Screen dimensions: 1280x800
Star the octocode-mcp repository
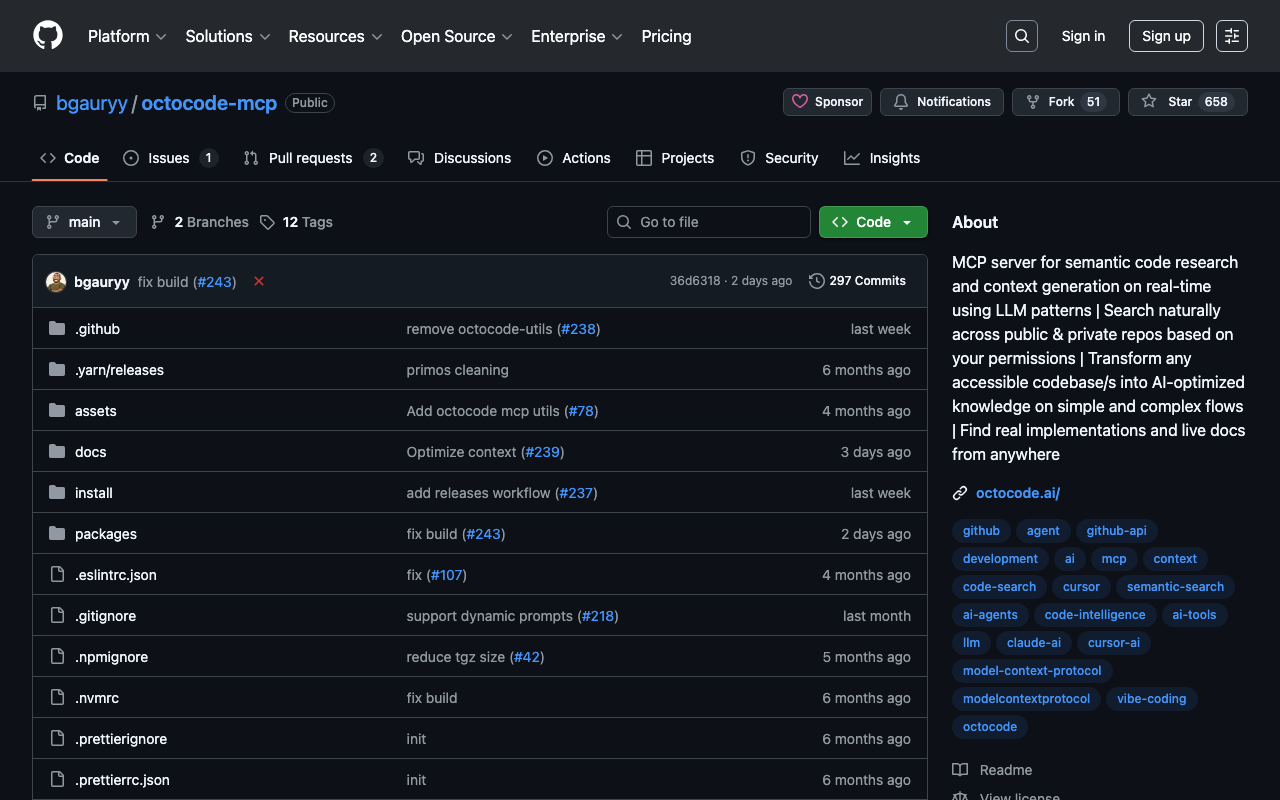[1187, 102]
